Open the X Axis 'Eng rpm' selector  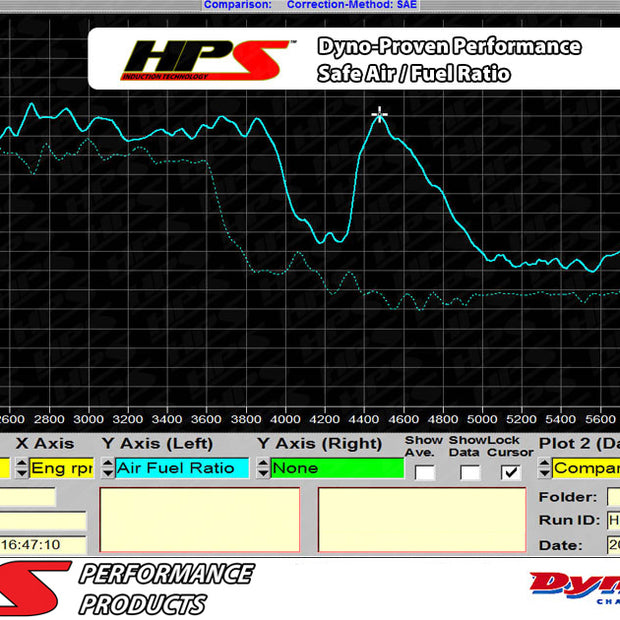point(62,468)
